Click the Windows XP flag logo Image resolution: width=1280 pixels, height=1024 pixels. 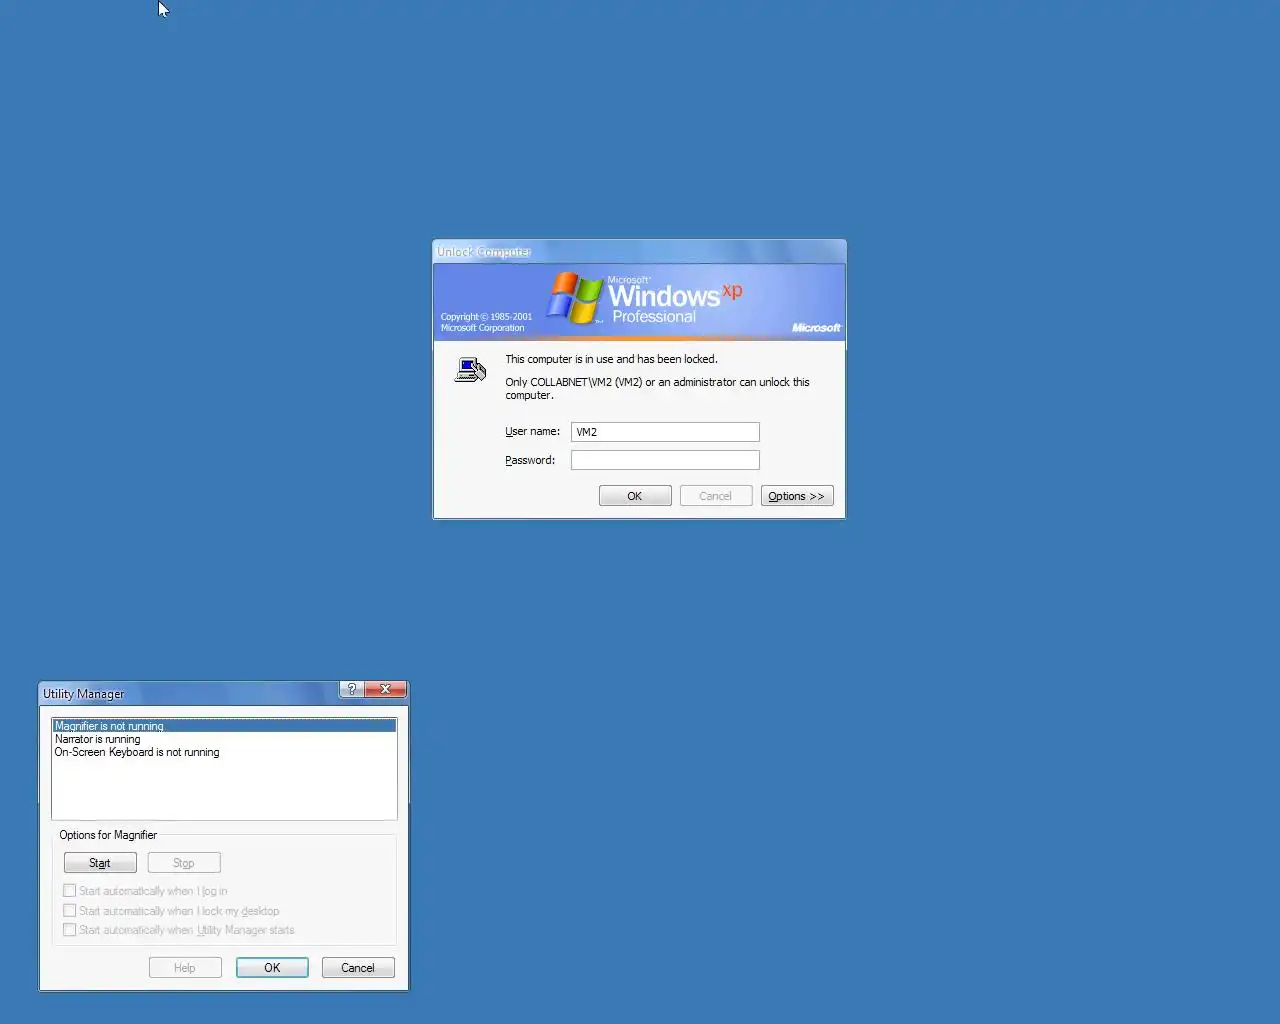click(576, 298)
